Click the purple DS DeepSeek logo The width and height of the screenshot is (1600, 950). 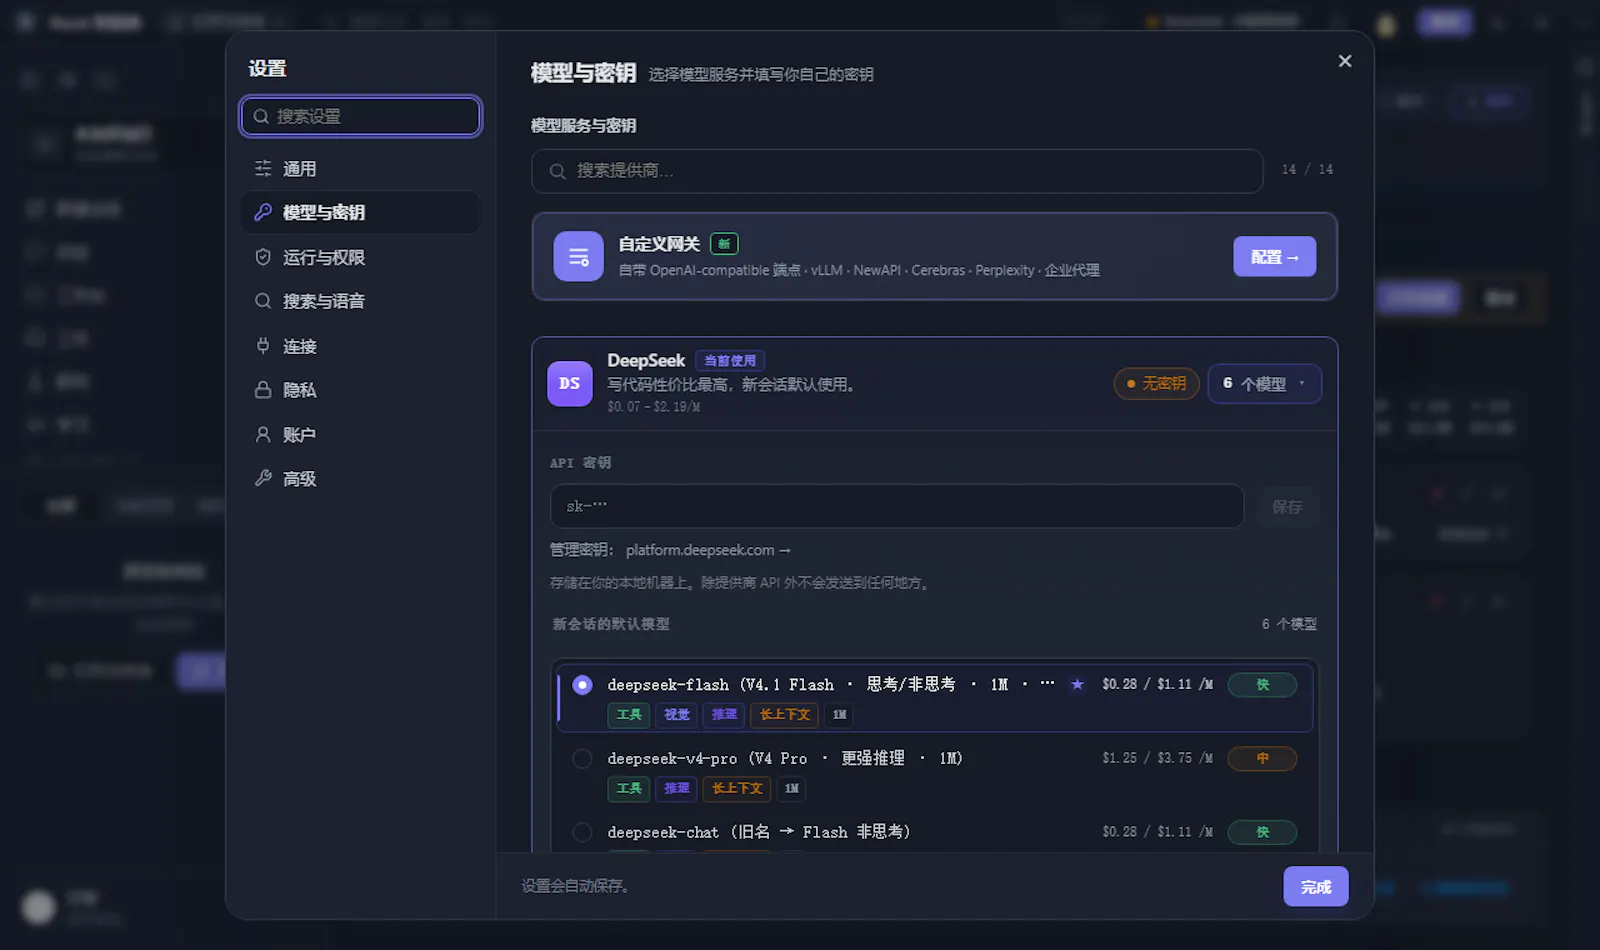click(570, 384)
